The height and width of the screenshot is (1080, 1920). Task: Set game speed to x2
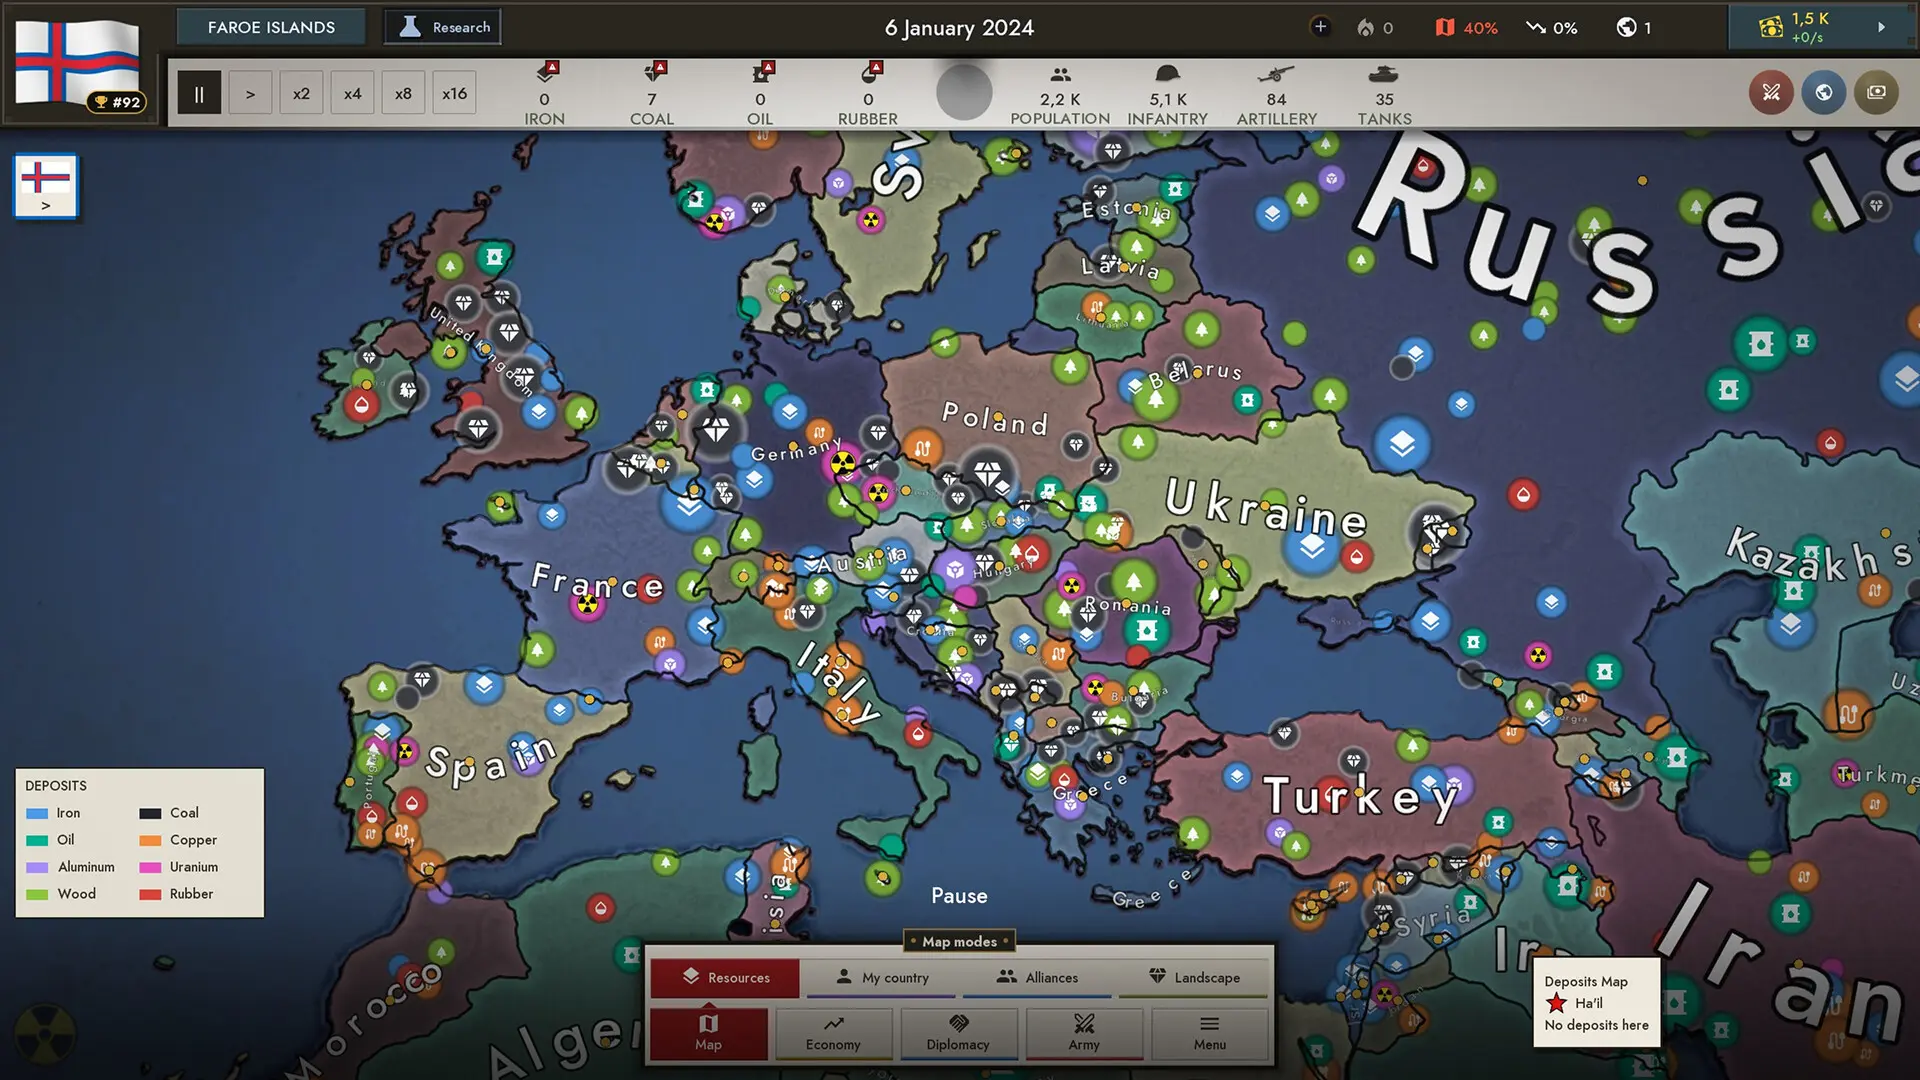[x=301, y=93]
